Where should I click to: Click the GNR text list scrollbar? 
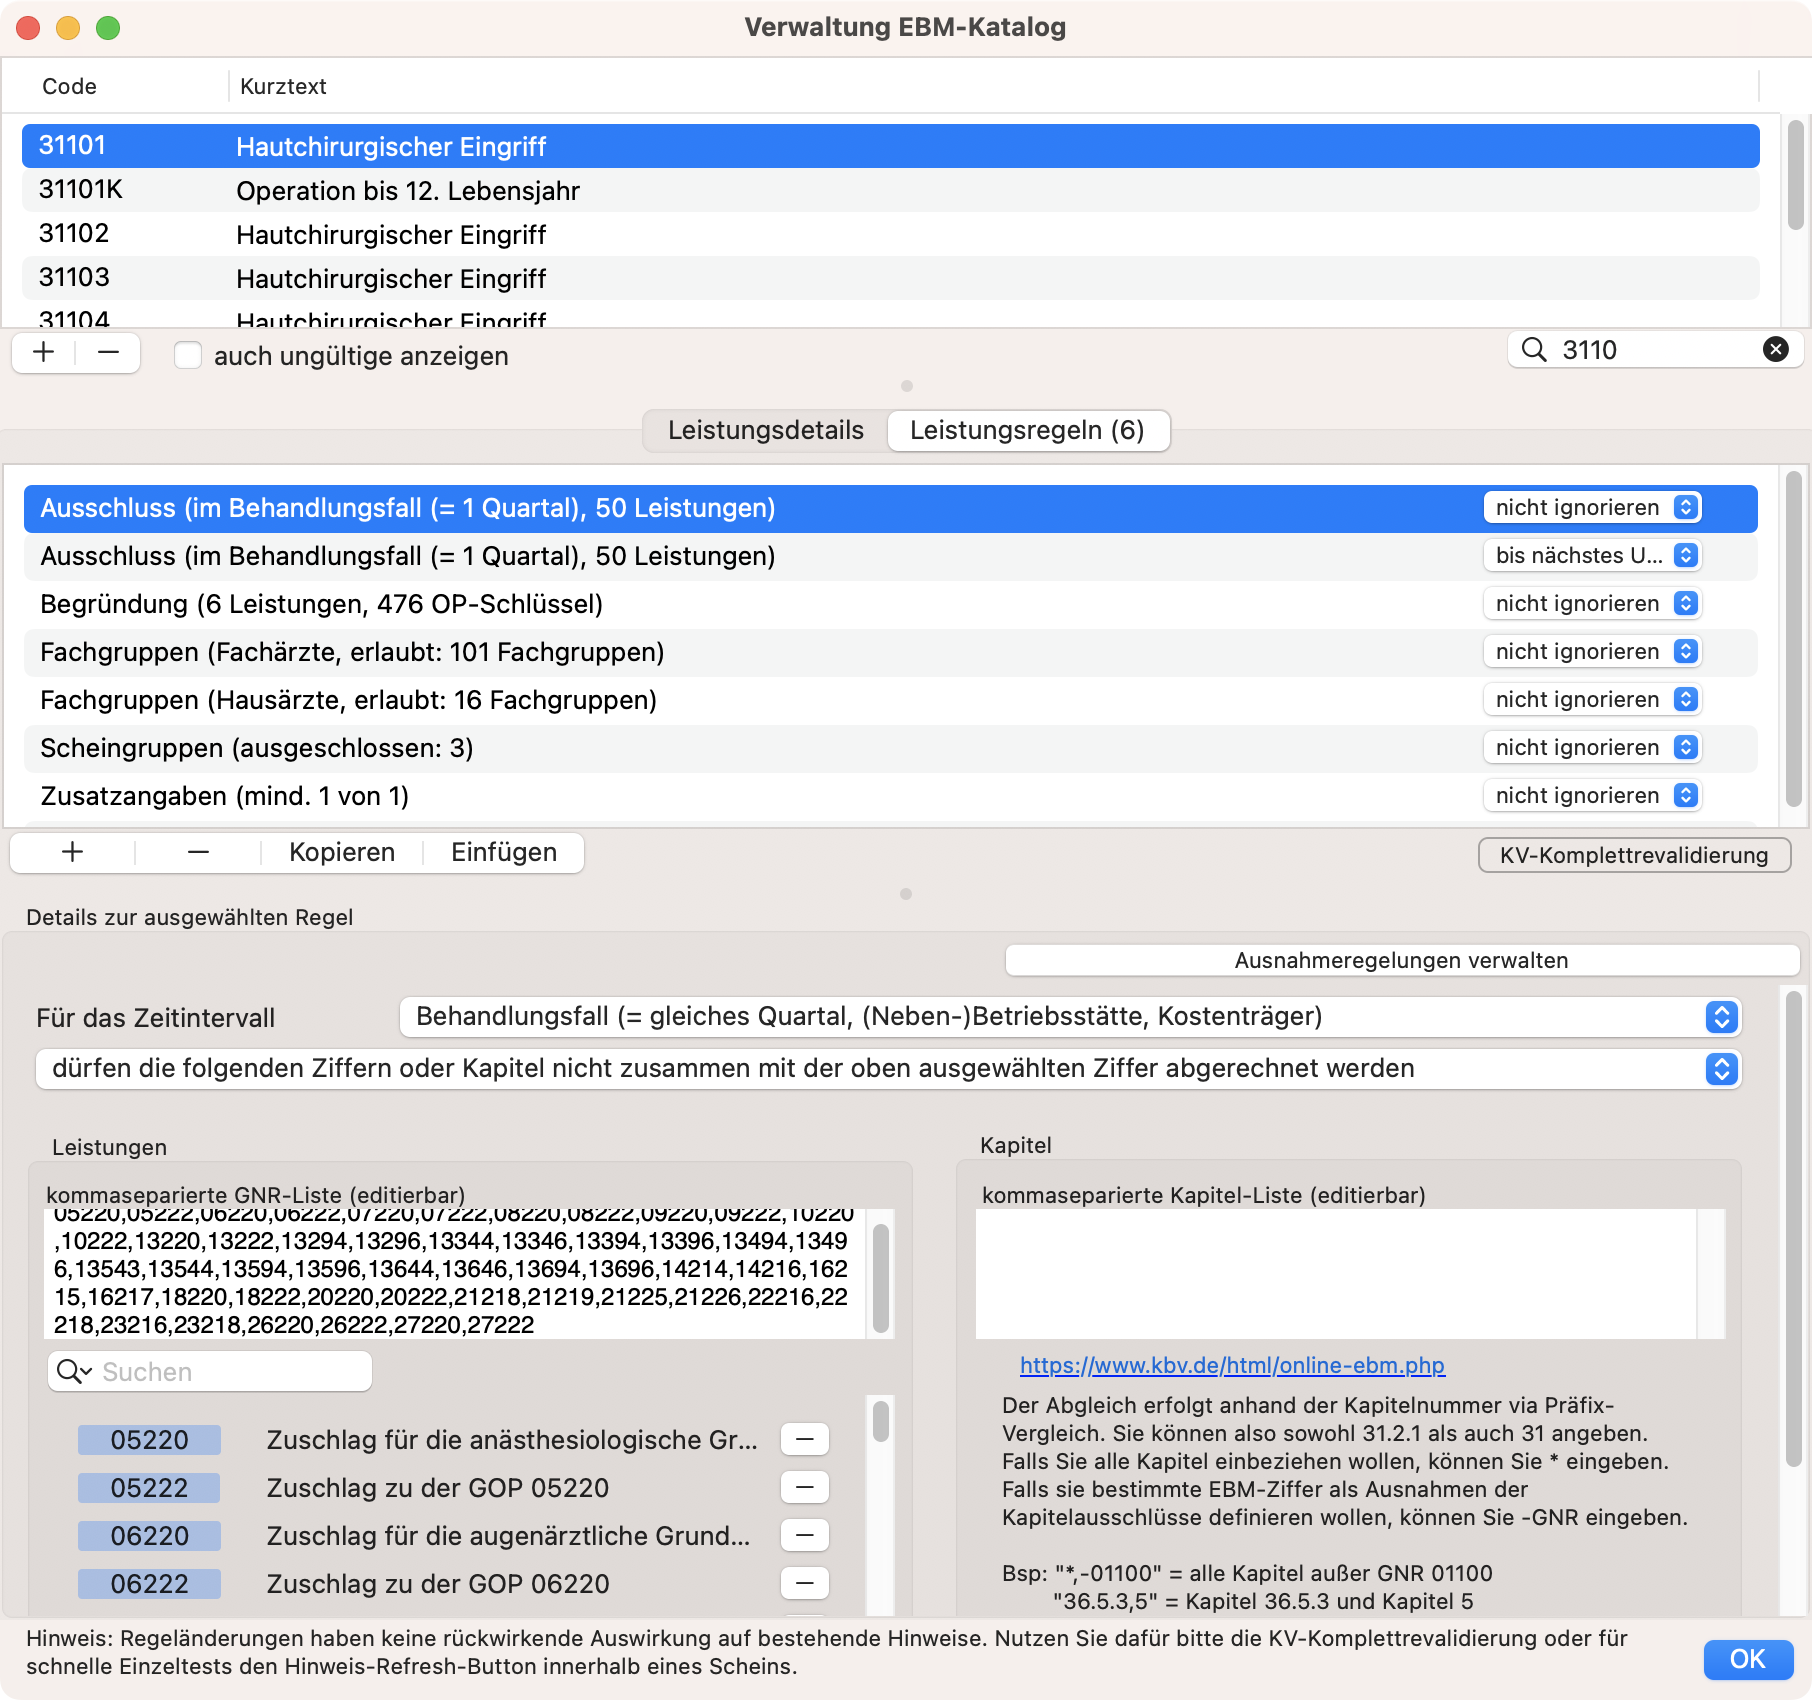[x=881, y=1278]
